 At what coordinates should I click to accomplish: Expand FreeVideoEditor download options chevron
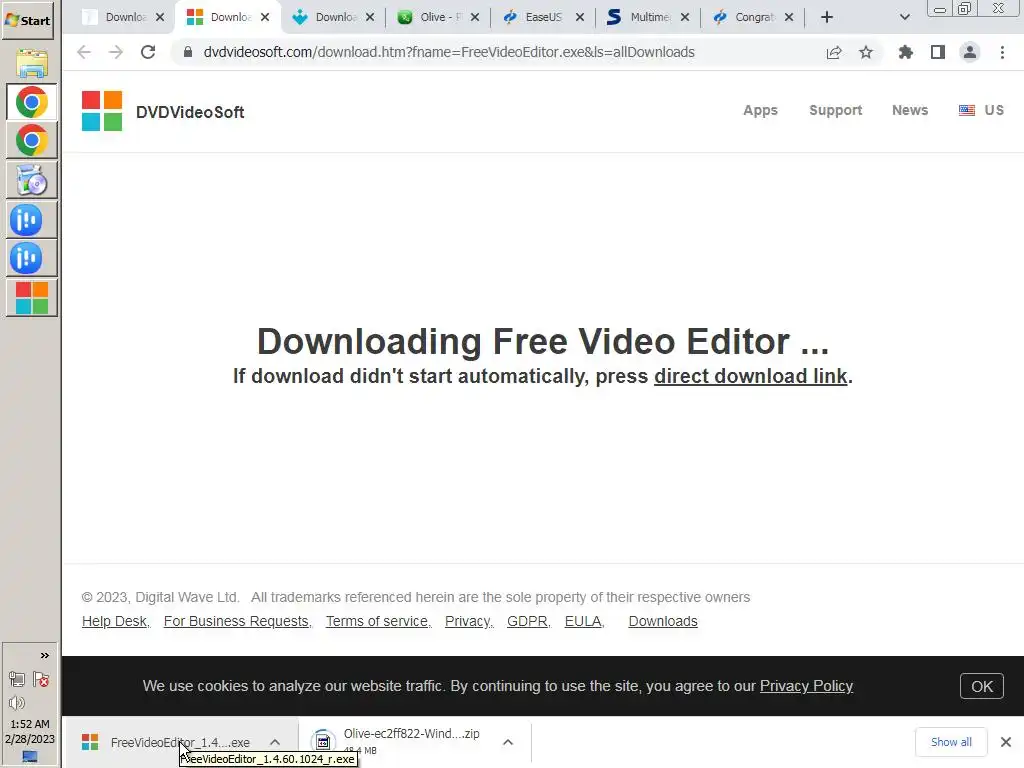point(275,743)
